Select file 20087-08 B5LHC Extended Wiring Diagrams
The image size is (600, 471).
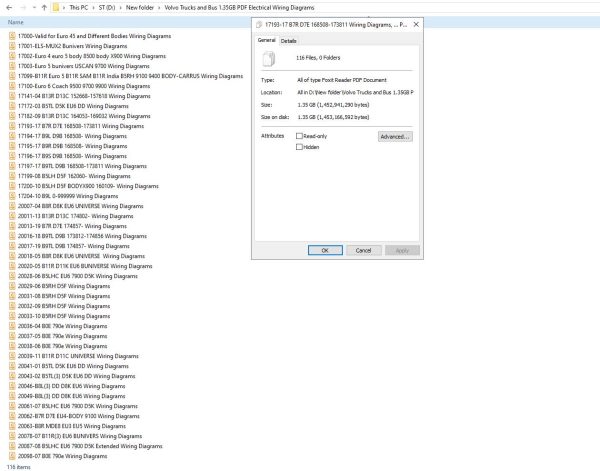[x=90, y=446]
